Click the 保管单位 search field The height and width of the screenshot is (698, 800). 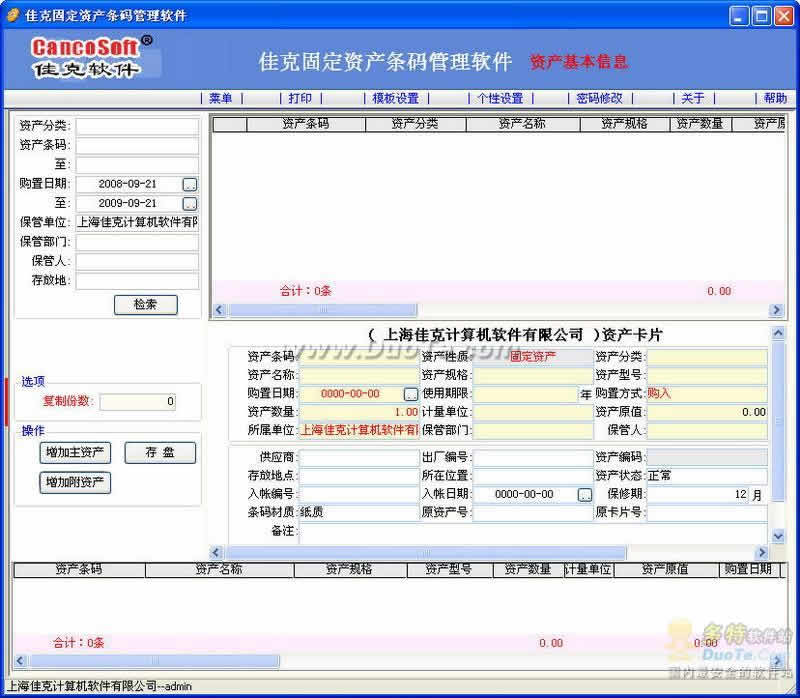(x=137, y=222)
